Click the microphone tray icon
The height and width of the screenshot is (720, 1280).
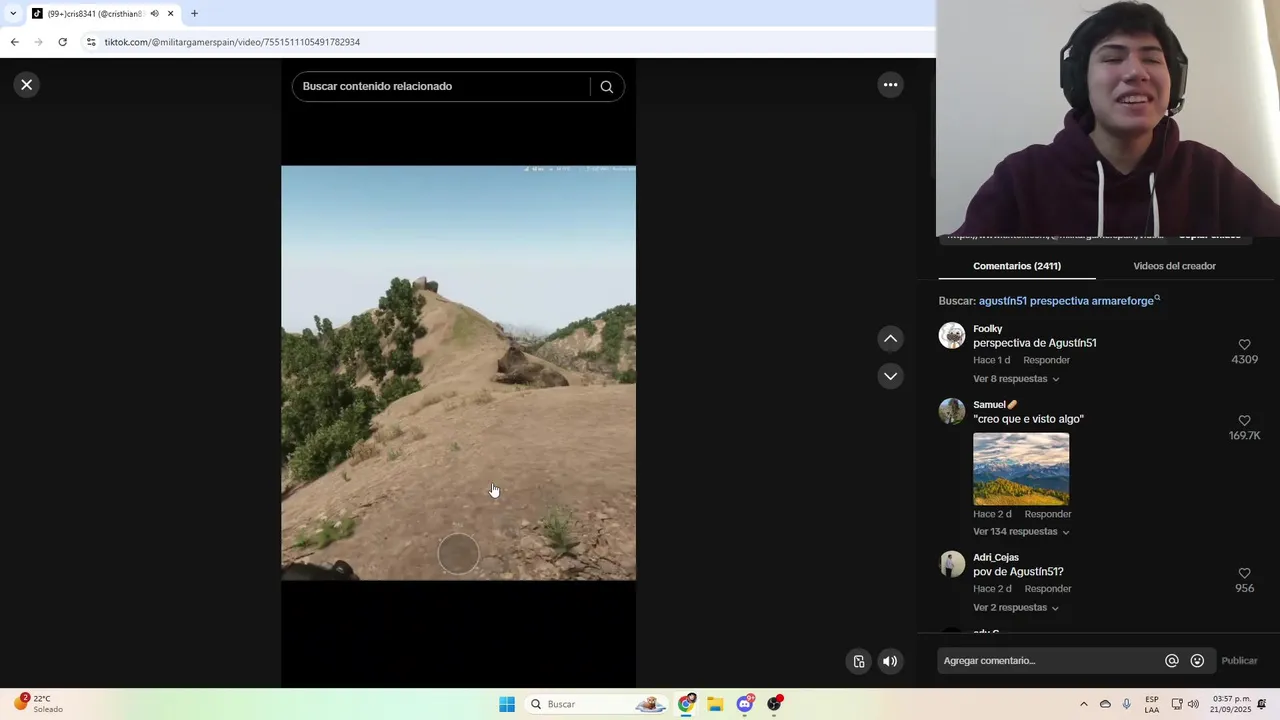click(1127, 704)
